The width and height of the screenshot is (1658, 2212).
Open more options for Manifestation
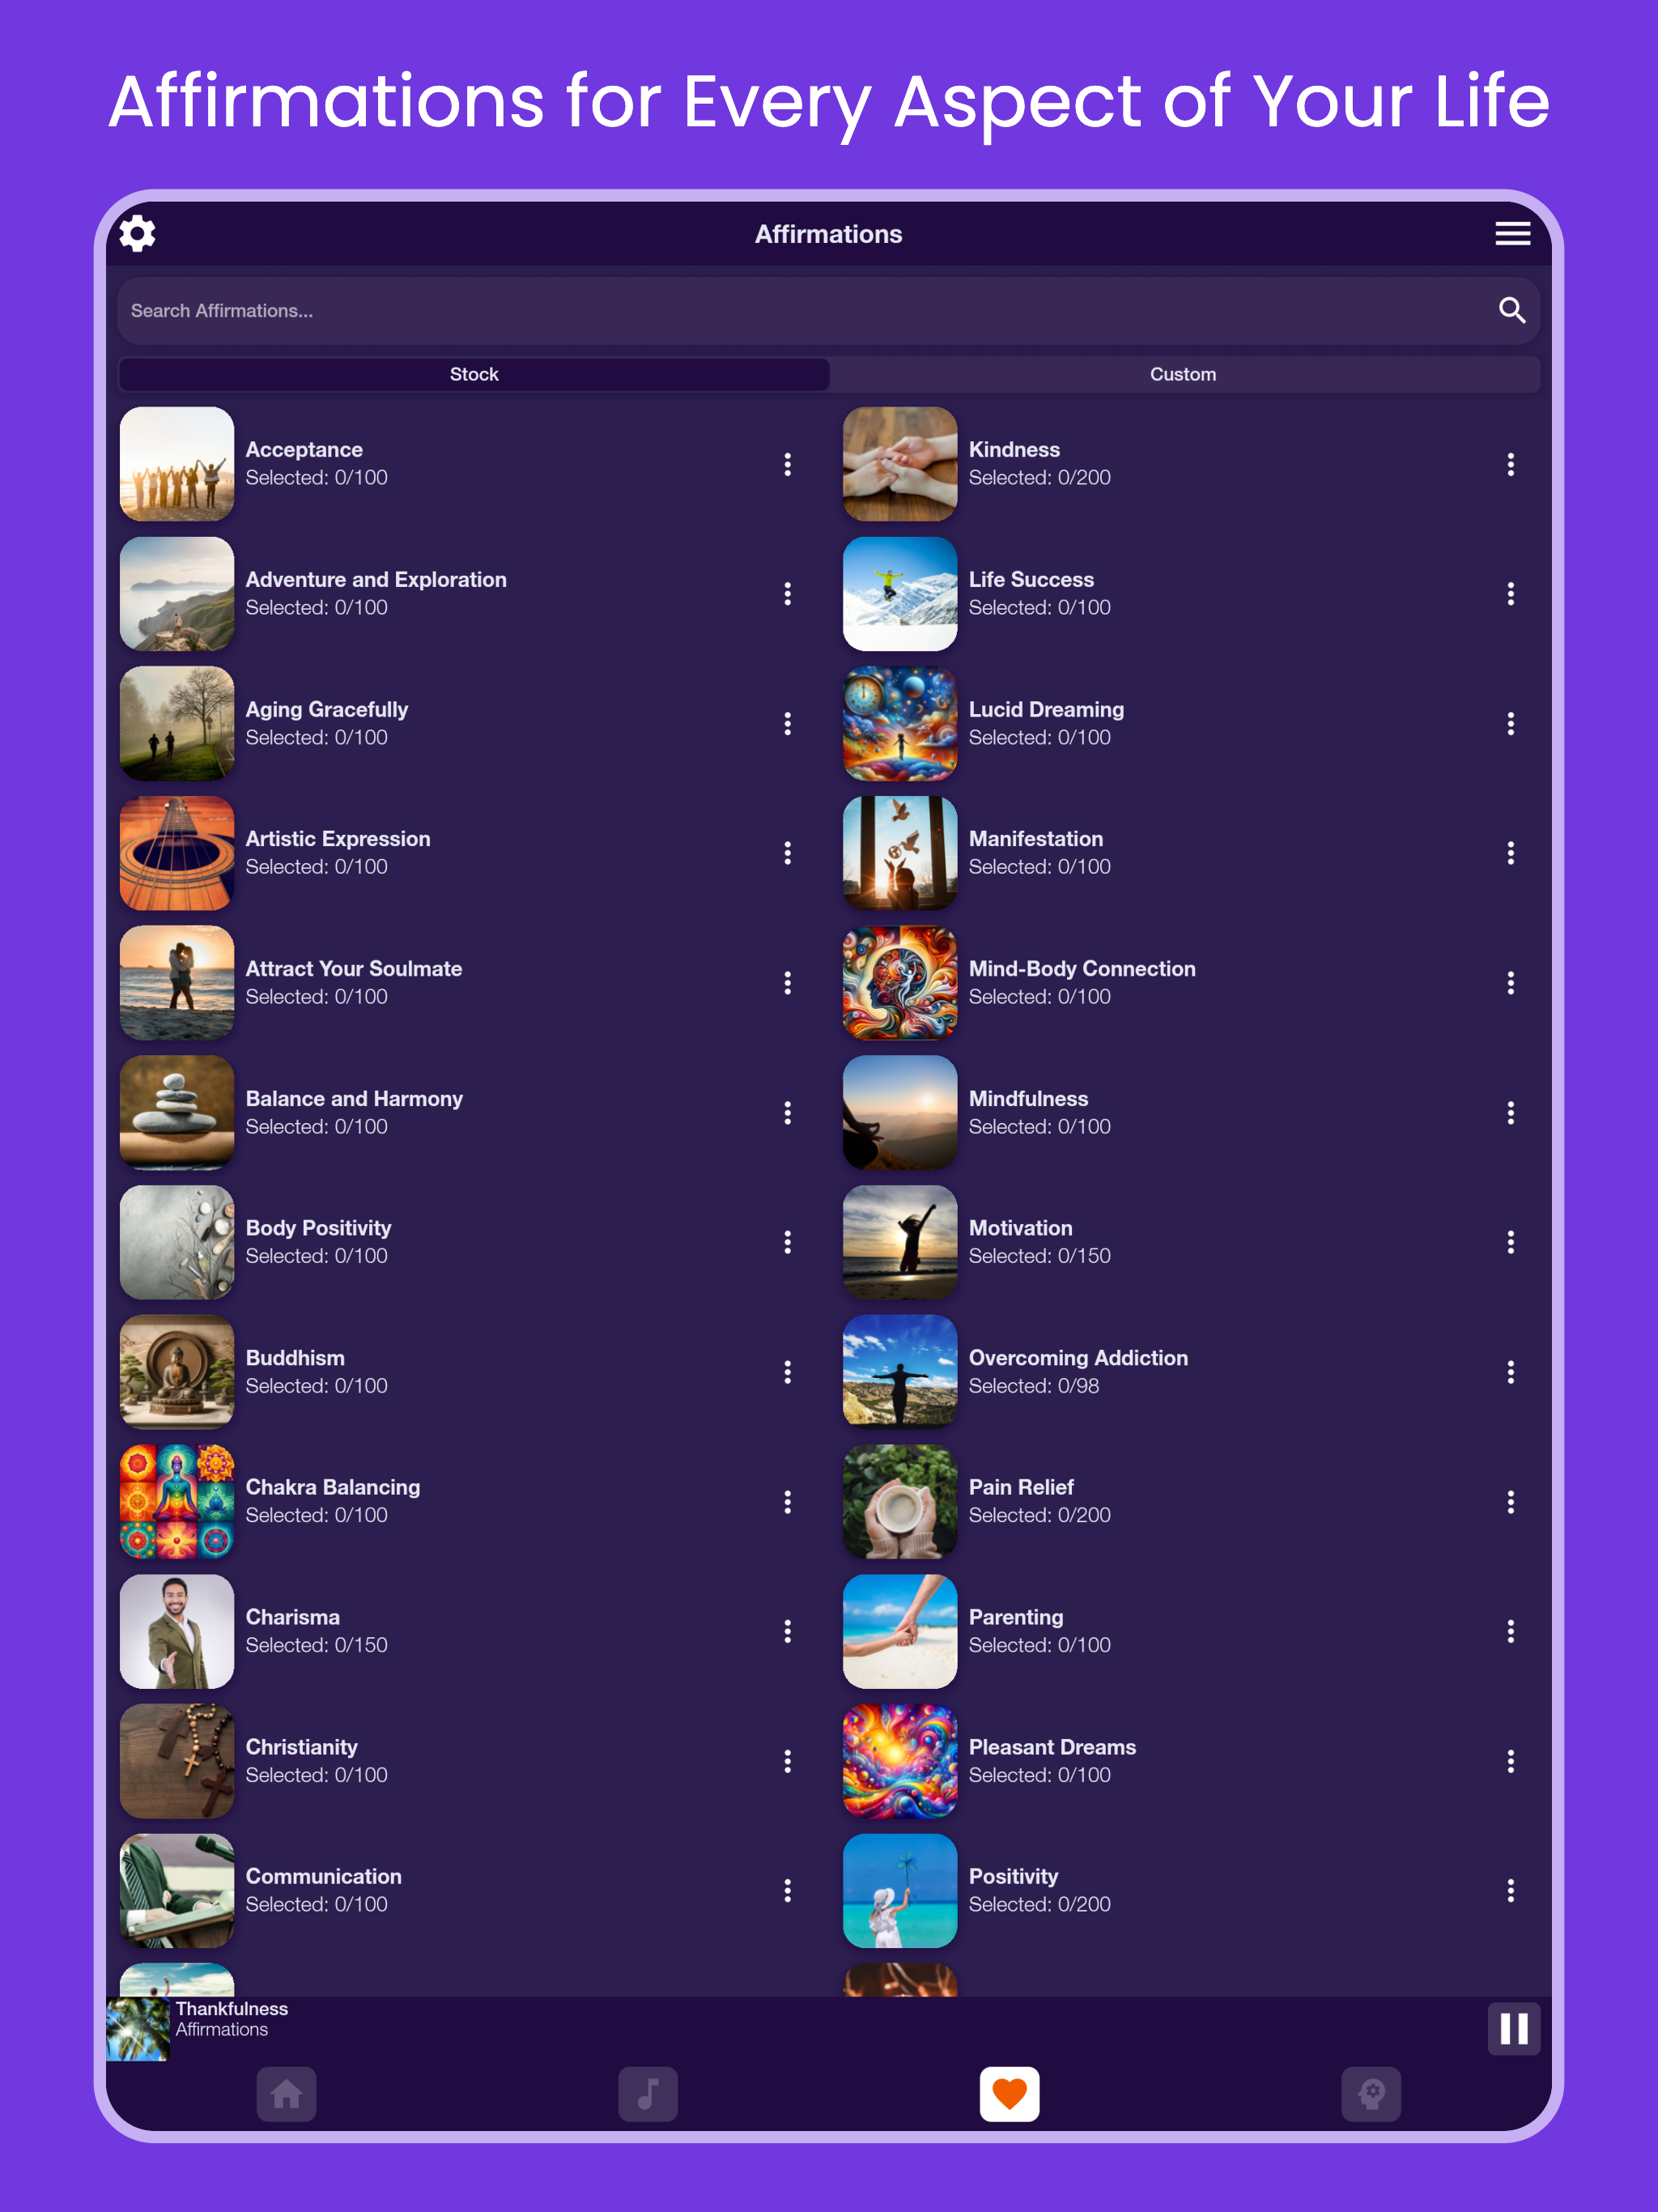tap(1511, 853)
